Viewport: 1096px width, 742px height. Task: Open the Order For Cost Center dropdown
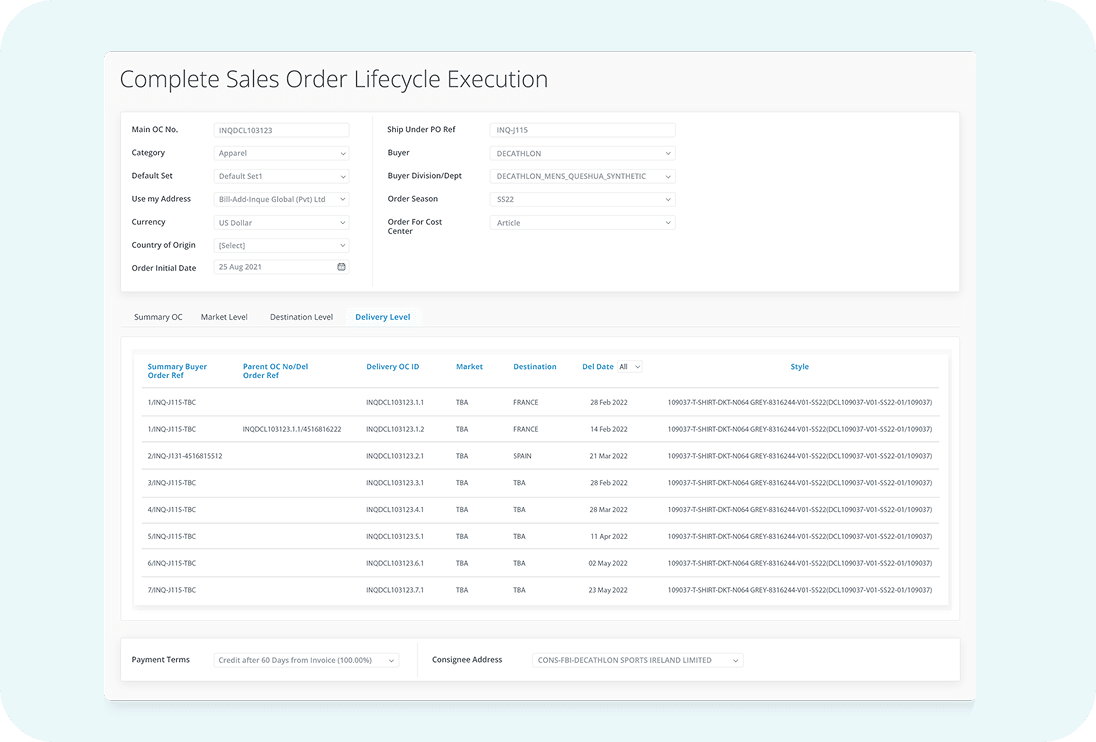tap(583, 223)
